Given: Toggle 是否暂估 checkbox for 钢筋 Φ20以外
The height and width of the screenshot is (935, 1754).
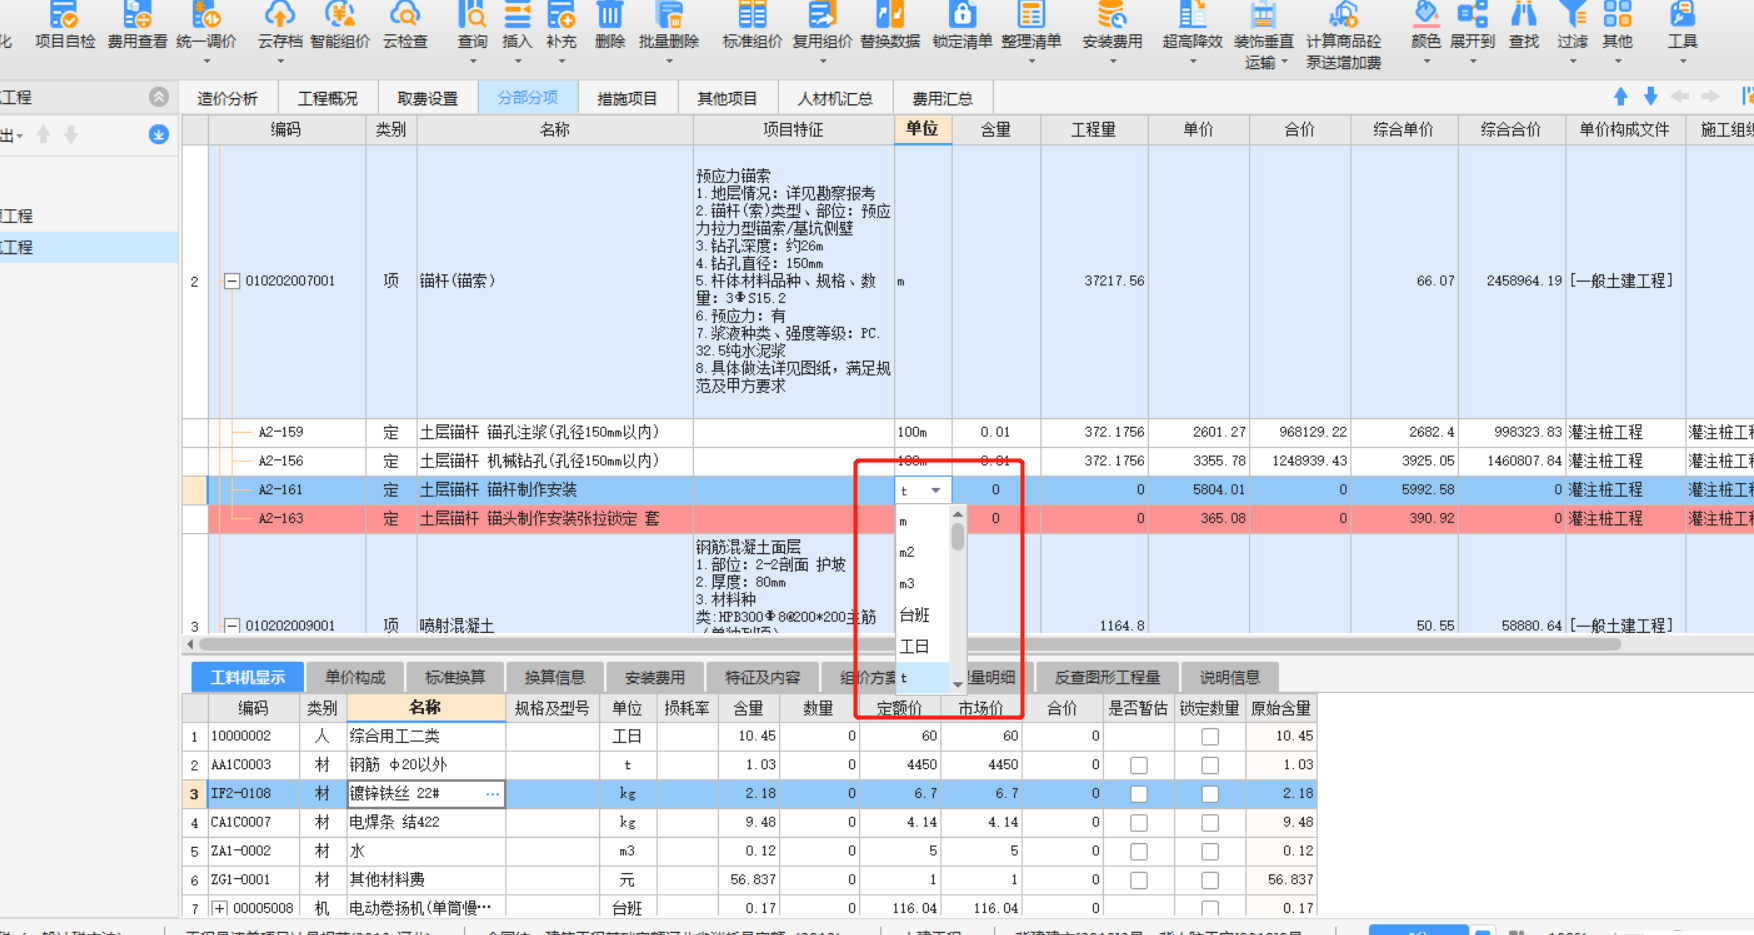Looking at the screenshot, I should tap(1138, 765).
